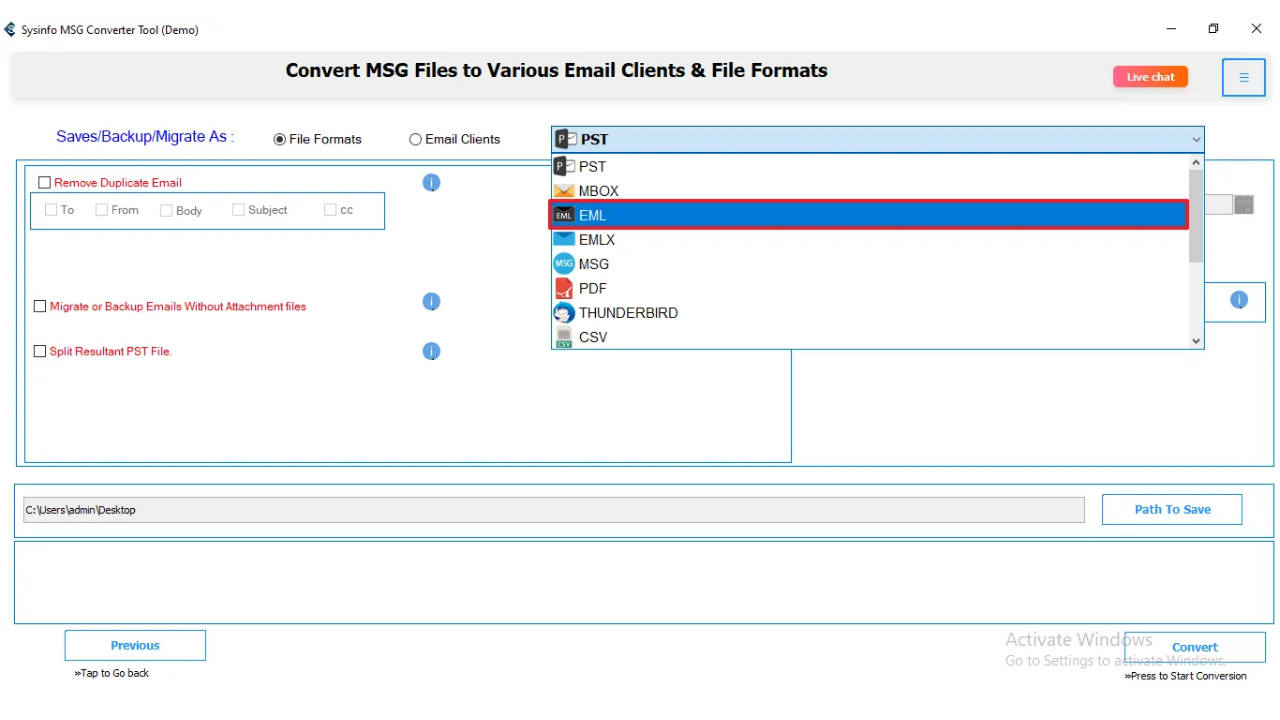Image resolution: width=1280 pixels, height=720 pixels.
Task: Click Path To Save button
Action: 1172,509
